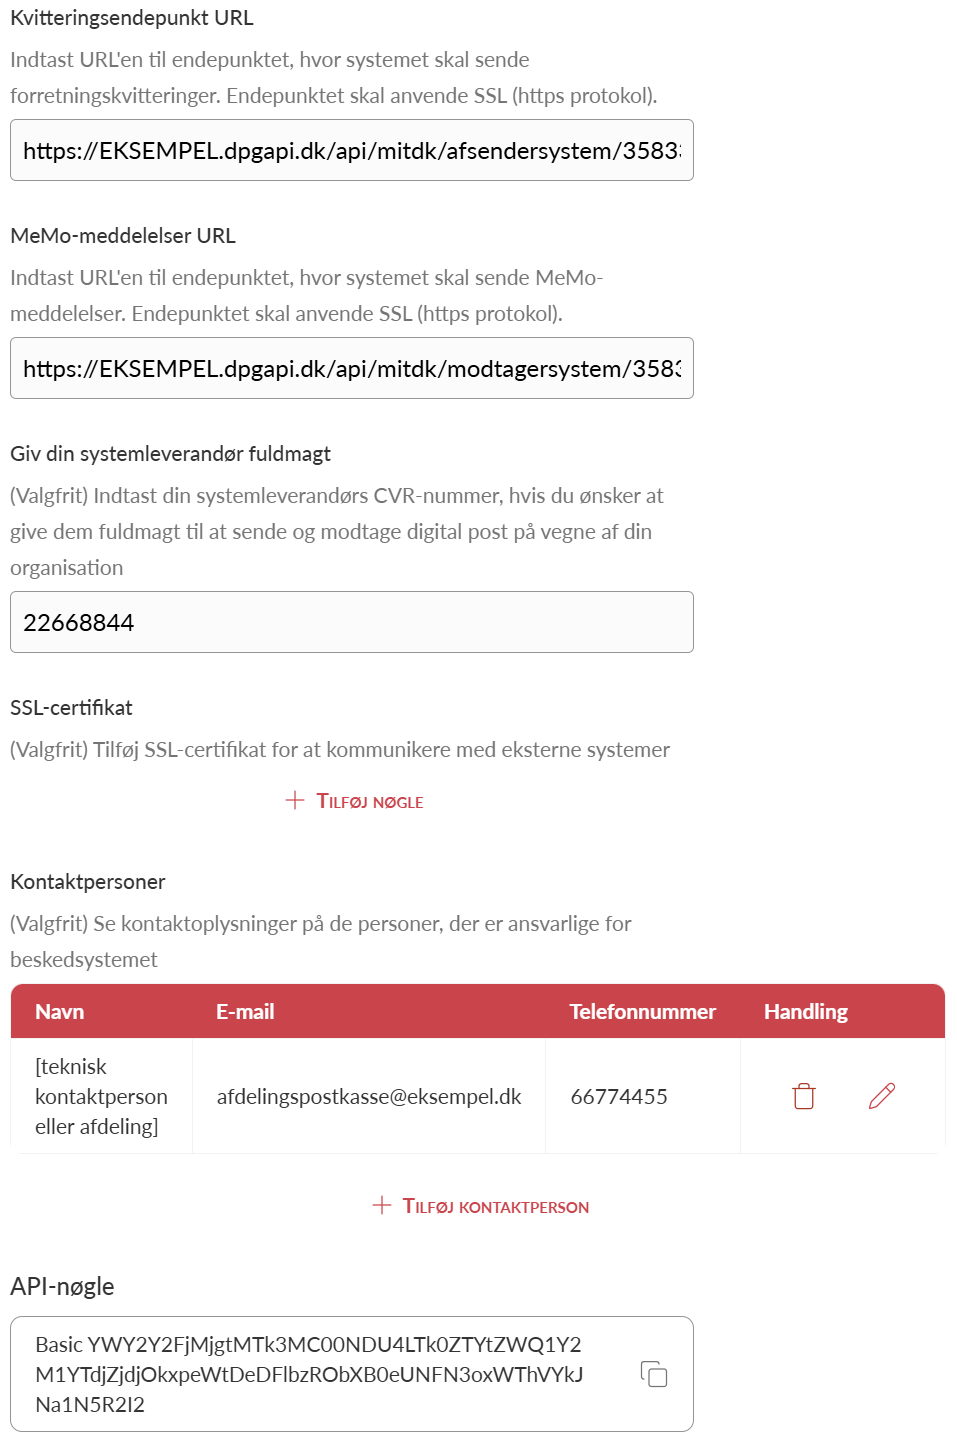Click the Handling column header
Screen dimensions: 957x1442
805,1012
